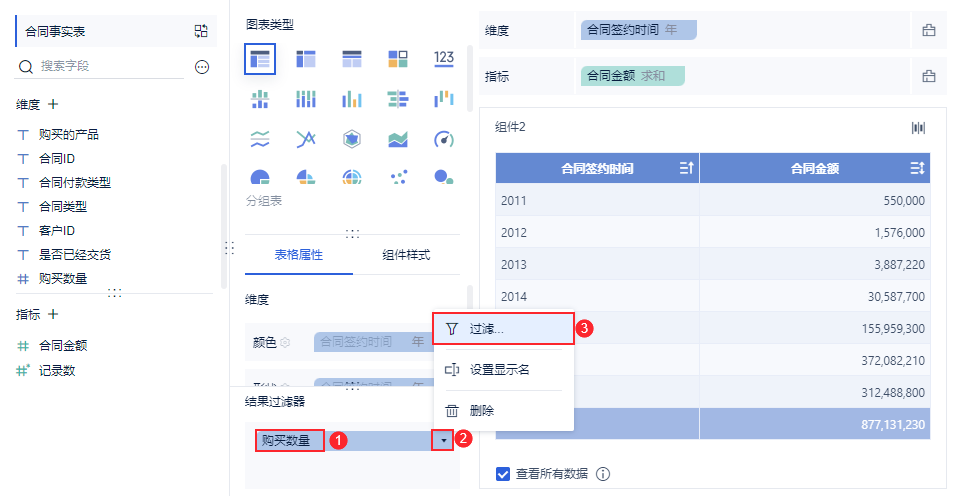Screen dimensions: 963x496
Task: Uncheck the 查看所有数据 checkbox
Action: pyautogui.click(x=503, y=474)
